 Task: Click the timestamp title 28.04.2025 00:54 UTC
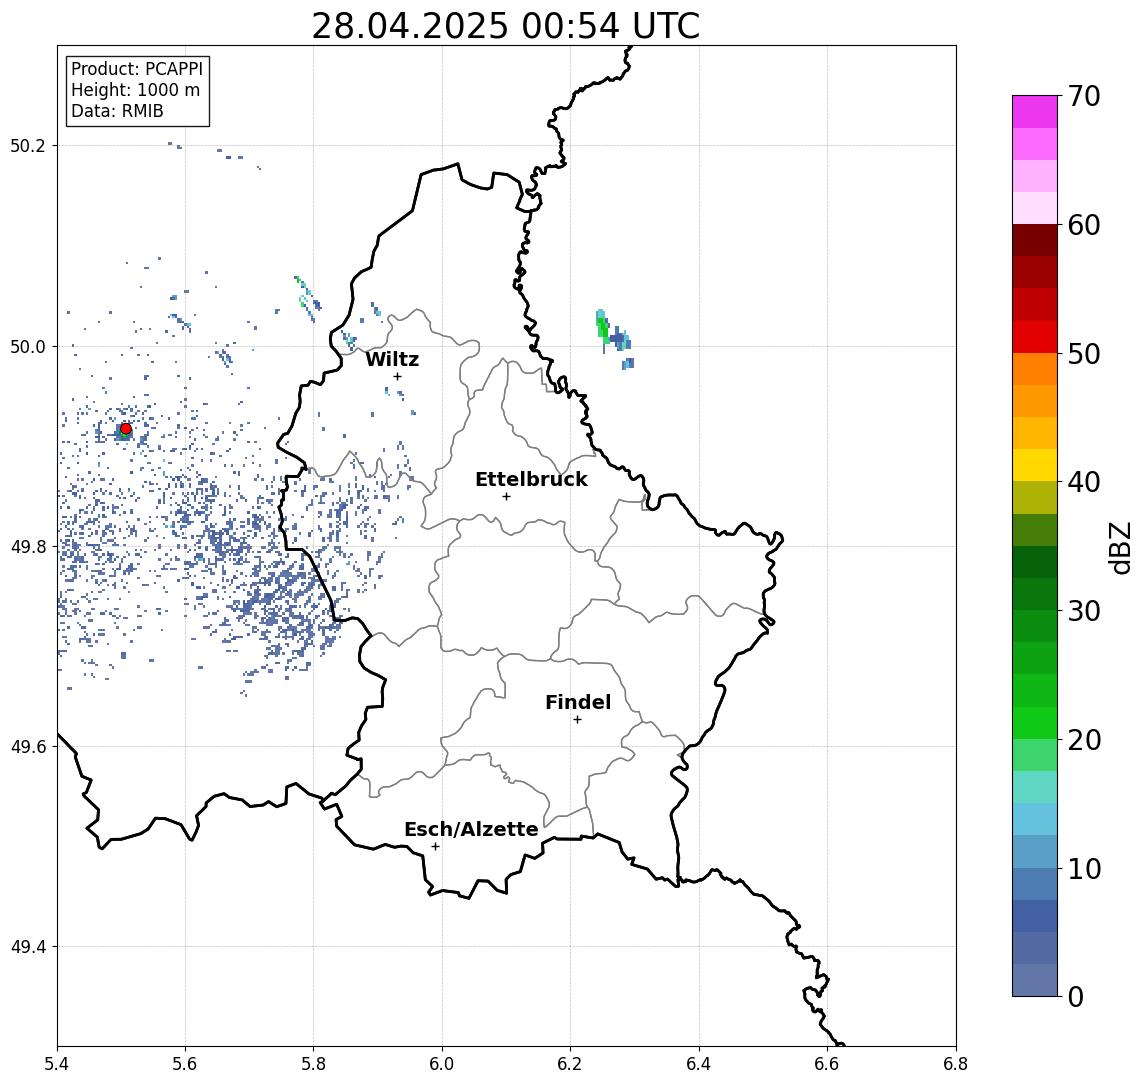pos(506,26)
